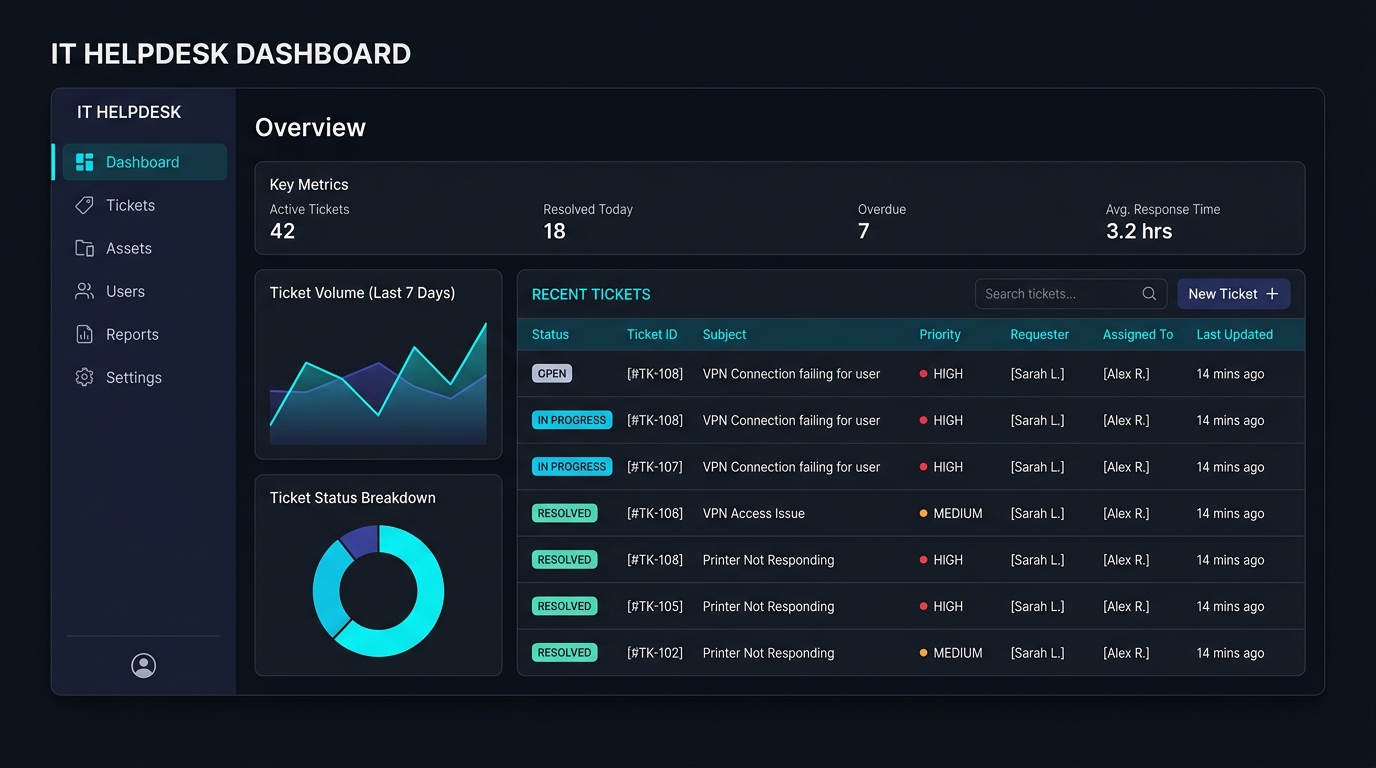
Task: Click the Active Tickets value 42
Action: click(x=282, y=231)
